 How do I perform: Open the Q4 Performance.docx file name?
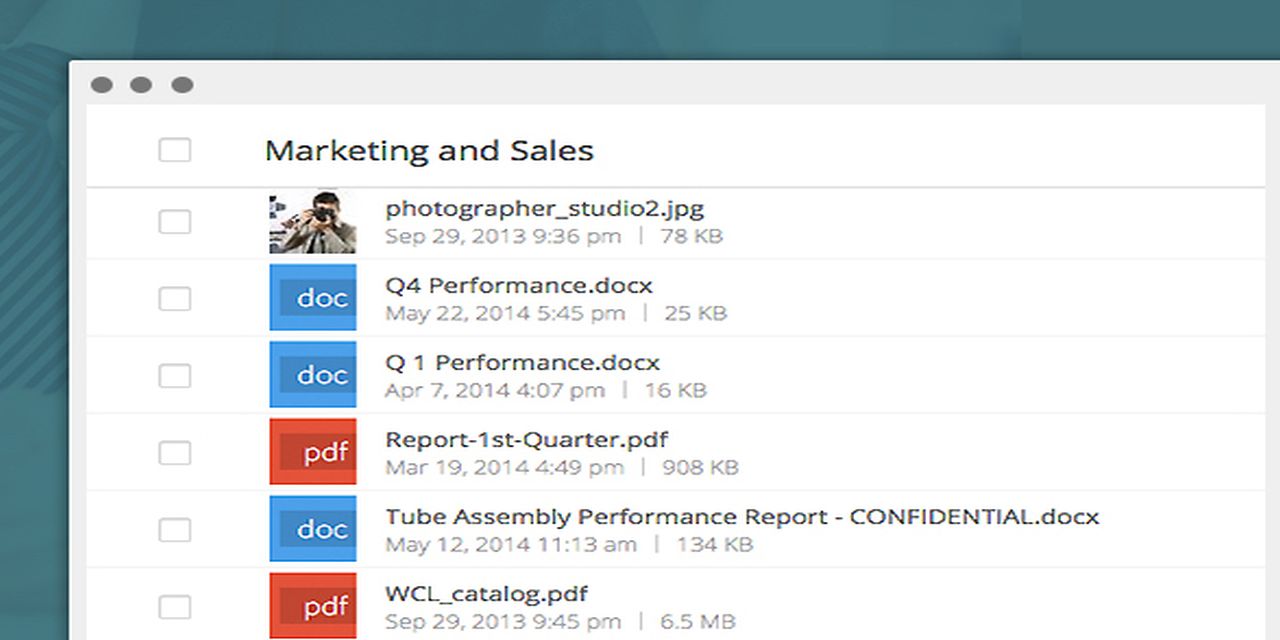click(518, 286)
